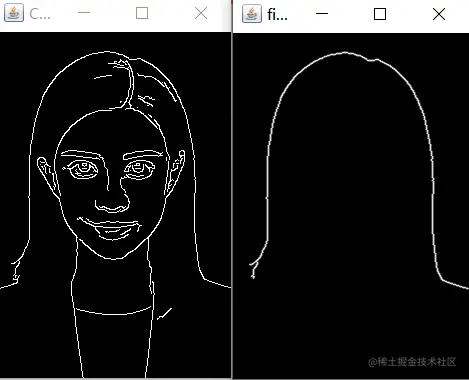This screenshot has width=469, height=380.
Task: Maximize the right contour window
Action: pyautogui.click(x=380, y=14)
